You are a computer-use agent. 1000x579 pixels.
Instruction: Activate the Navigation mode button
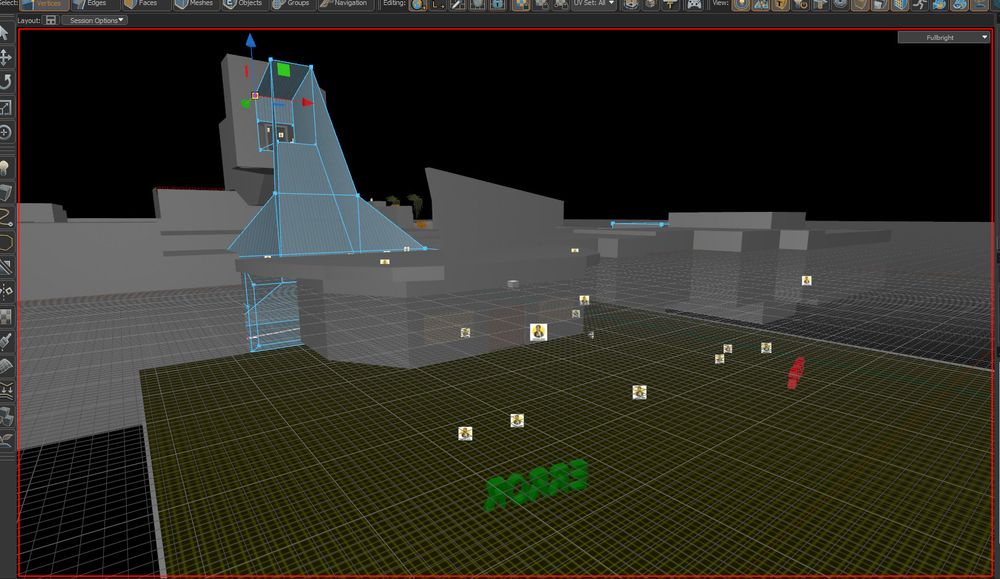tap(344, 4)
